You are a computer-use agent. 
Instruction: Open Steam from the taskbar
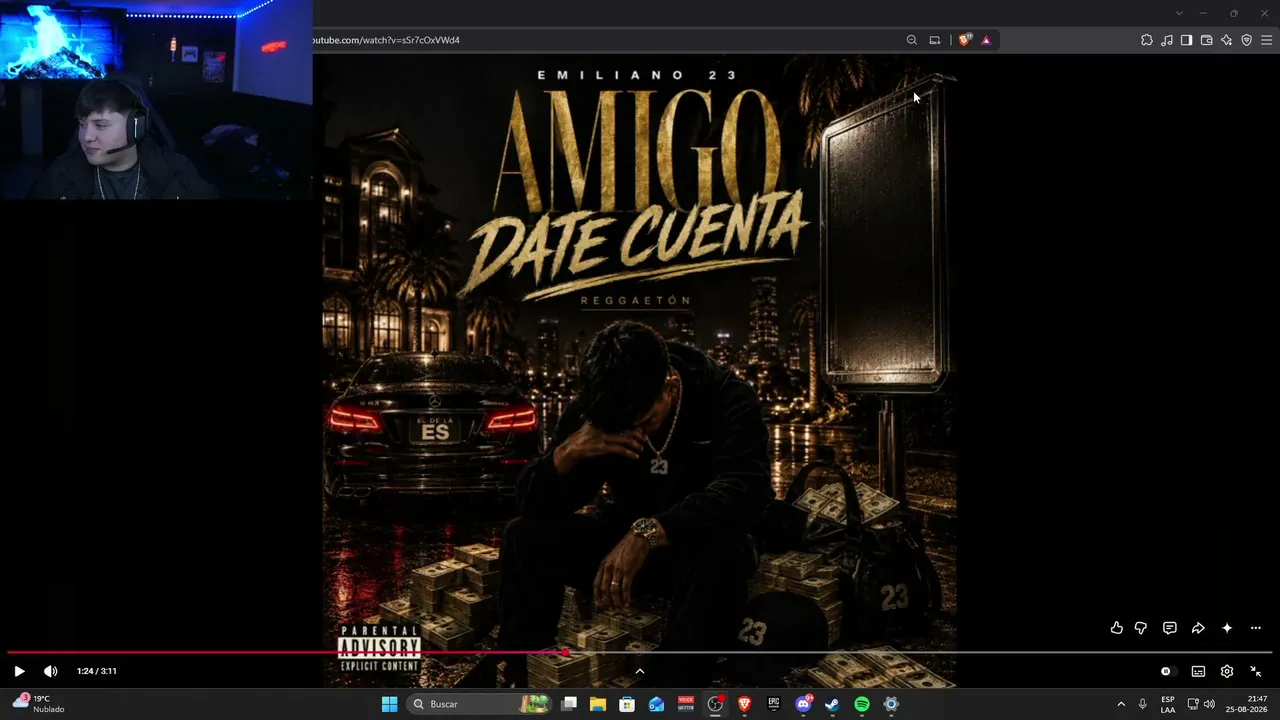click(x=832, y=704)
